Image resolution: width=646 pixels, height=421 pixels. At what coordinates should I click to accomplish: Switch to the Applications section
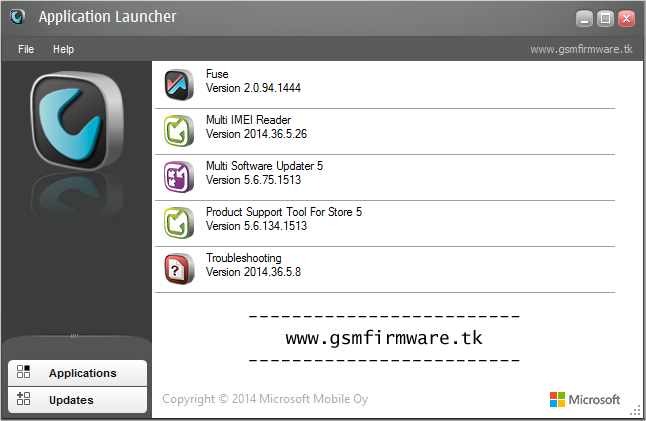[77, 373]
